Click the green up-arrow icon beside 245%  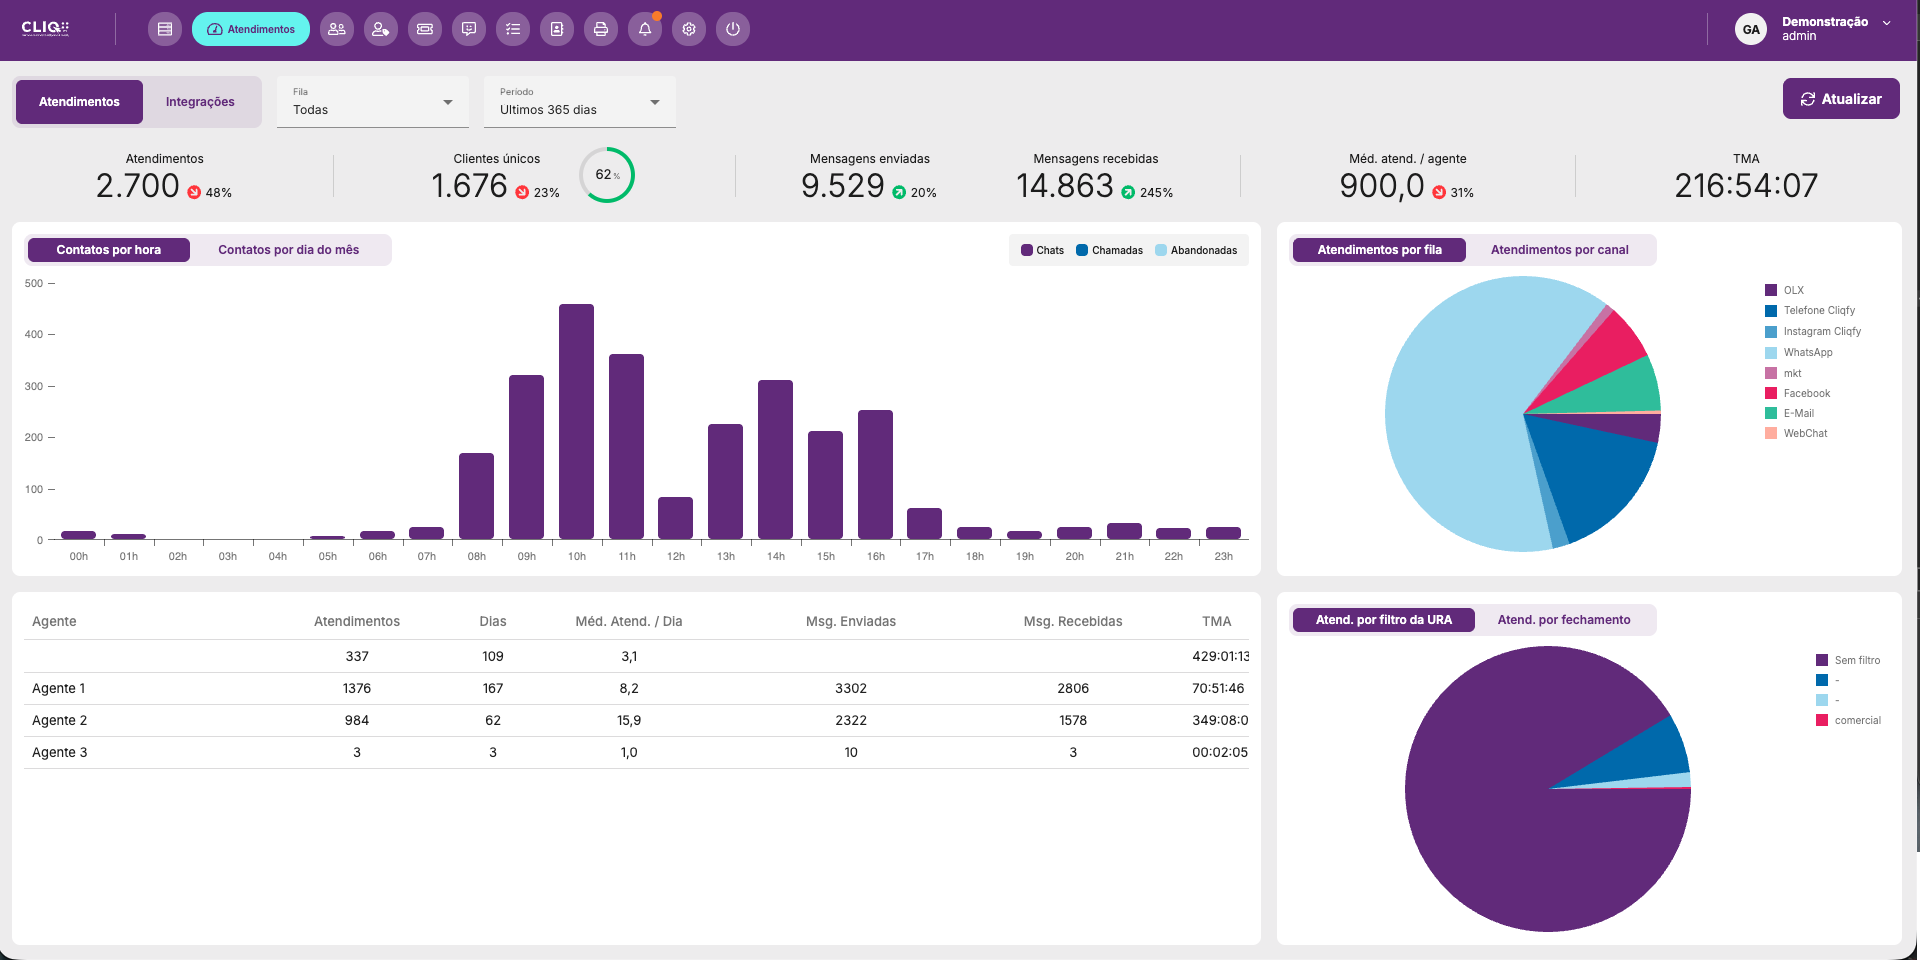click(x=1128, y=193)
